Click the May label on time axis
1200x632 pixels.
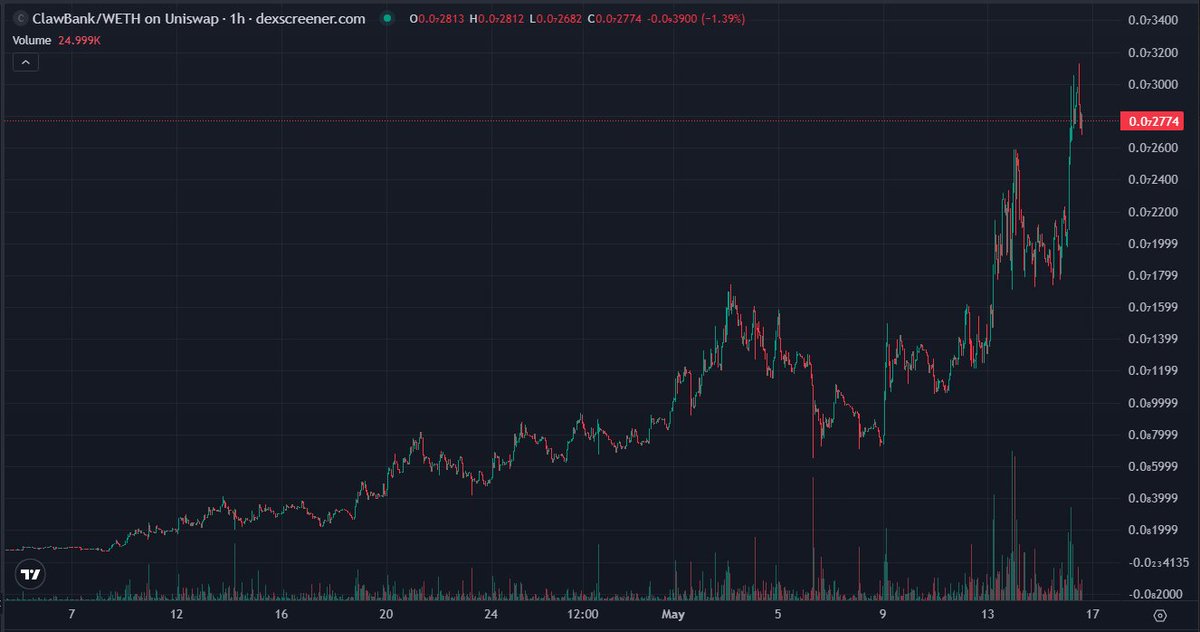tap(673, 615)
